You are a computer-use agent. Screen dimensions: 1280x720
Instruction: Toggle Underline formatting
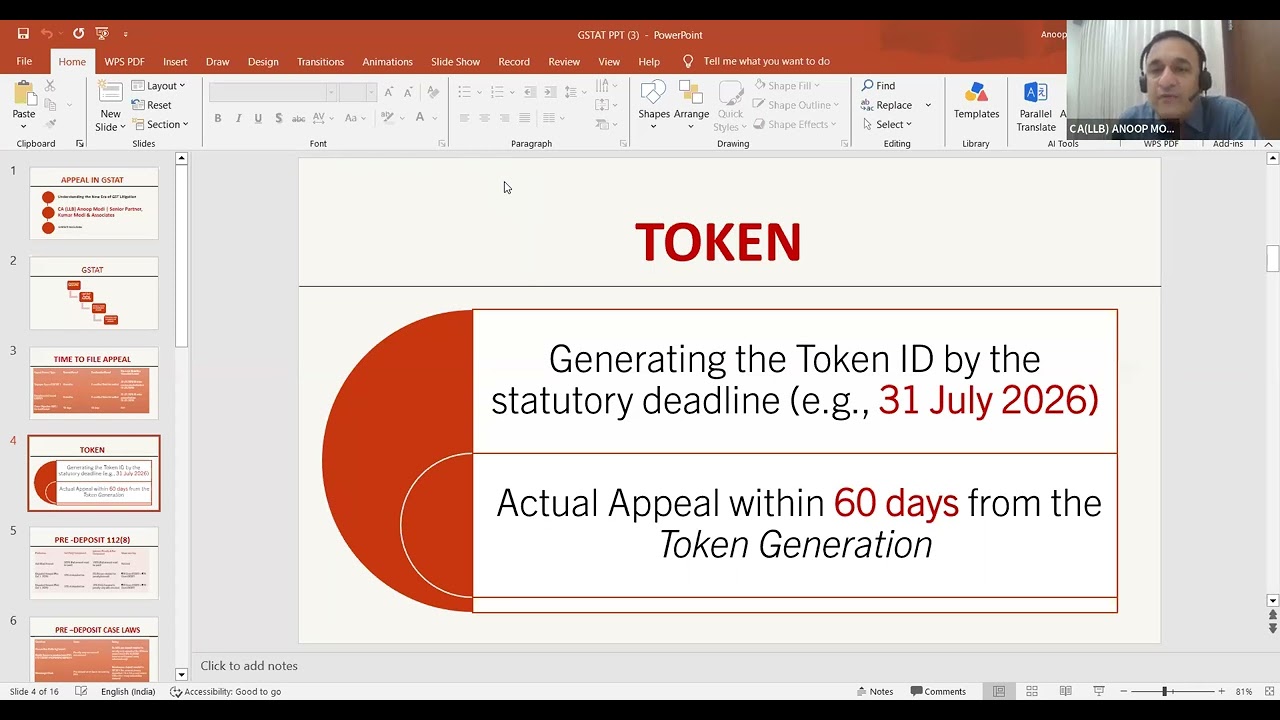(258, 118)
